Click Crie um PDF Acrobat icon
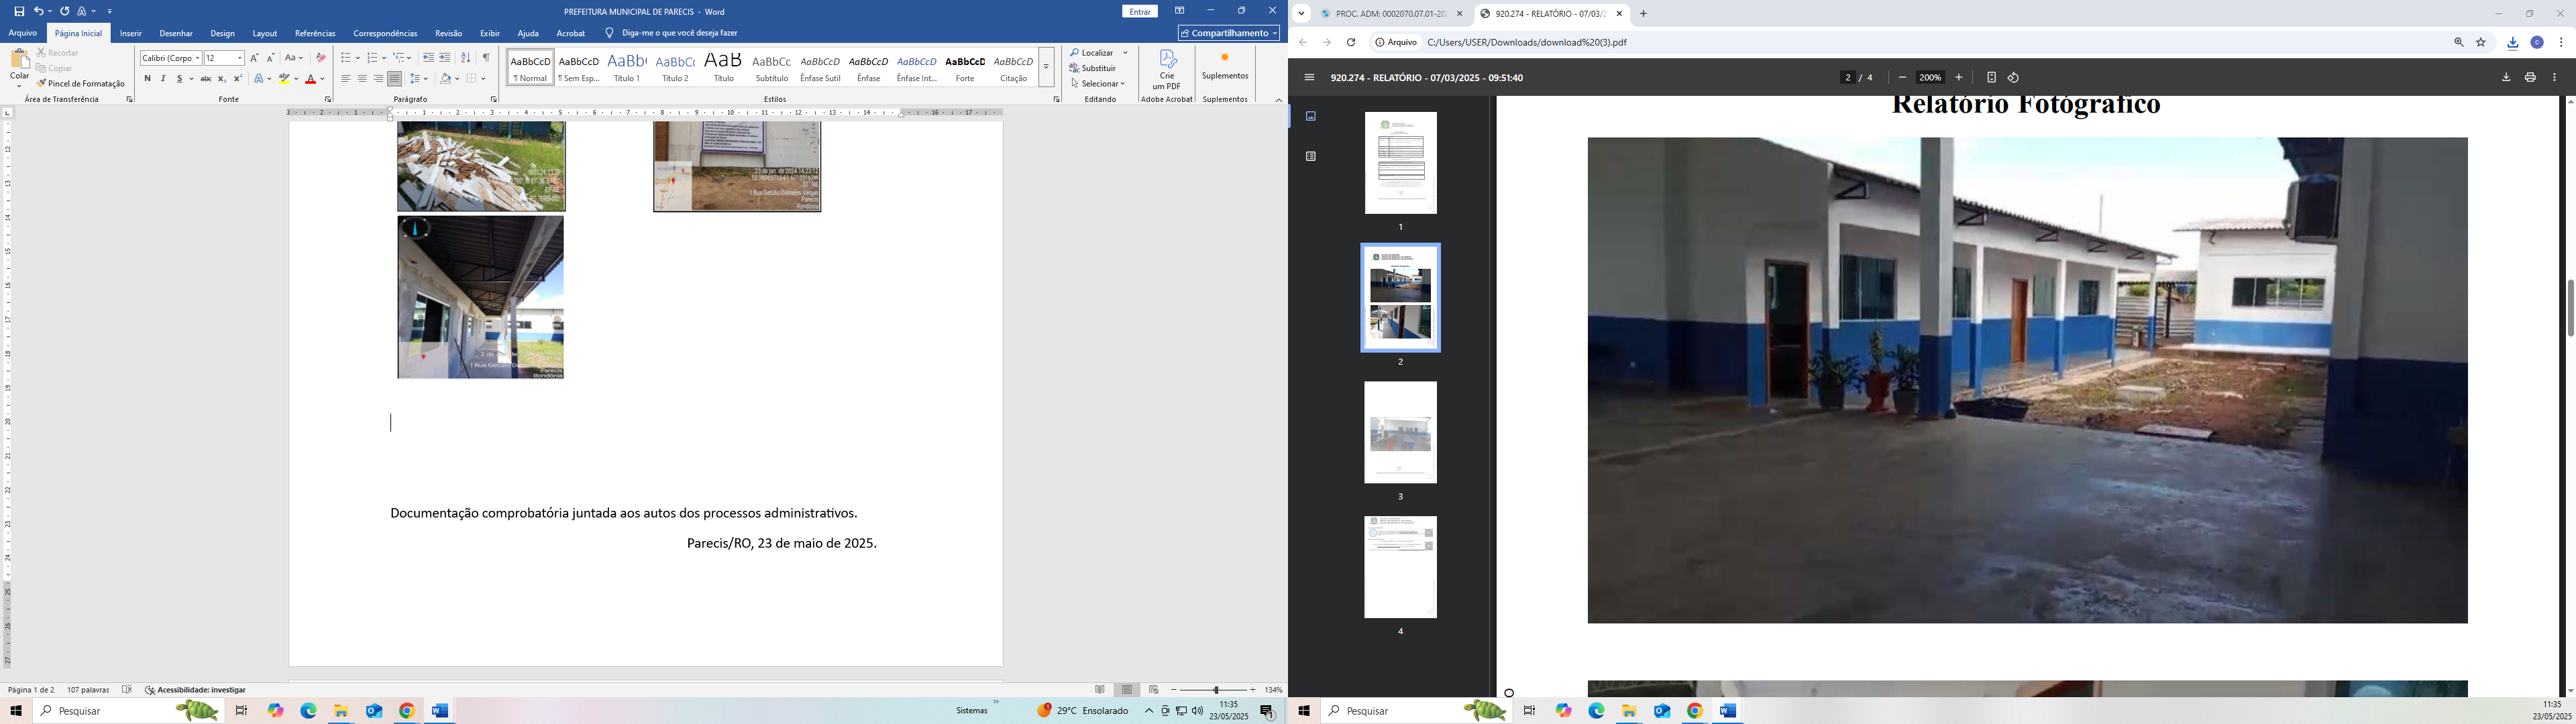 click(x=1167, y=69)
